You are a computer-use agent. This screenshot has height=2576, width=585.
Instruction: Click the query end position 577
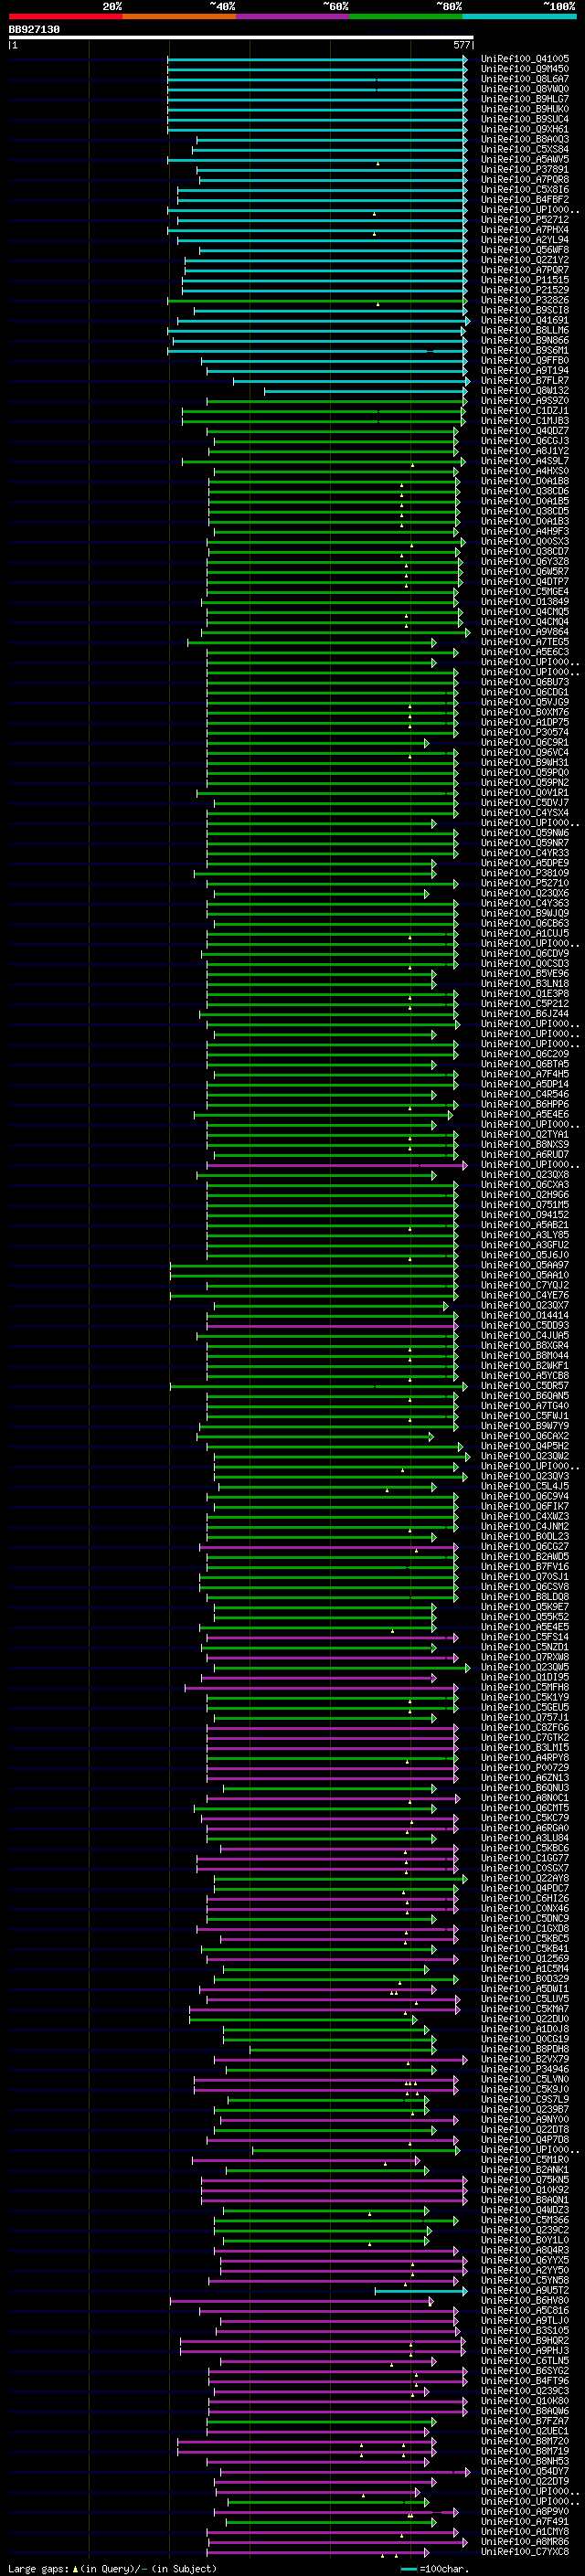coord(462,45)
